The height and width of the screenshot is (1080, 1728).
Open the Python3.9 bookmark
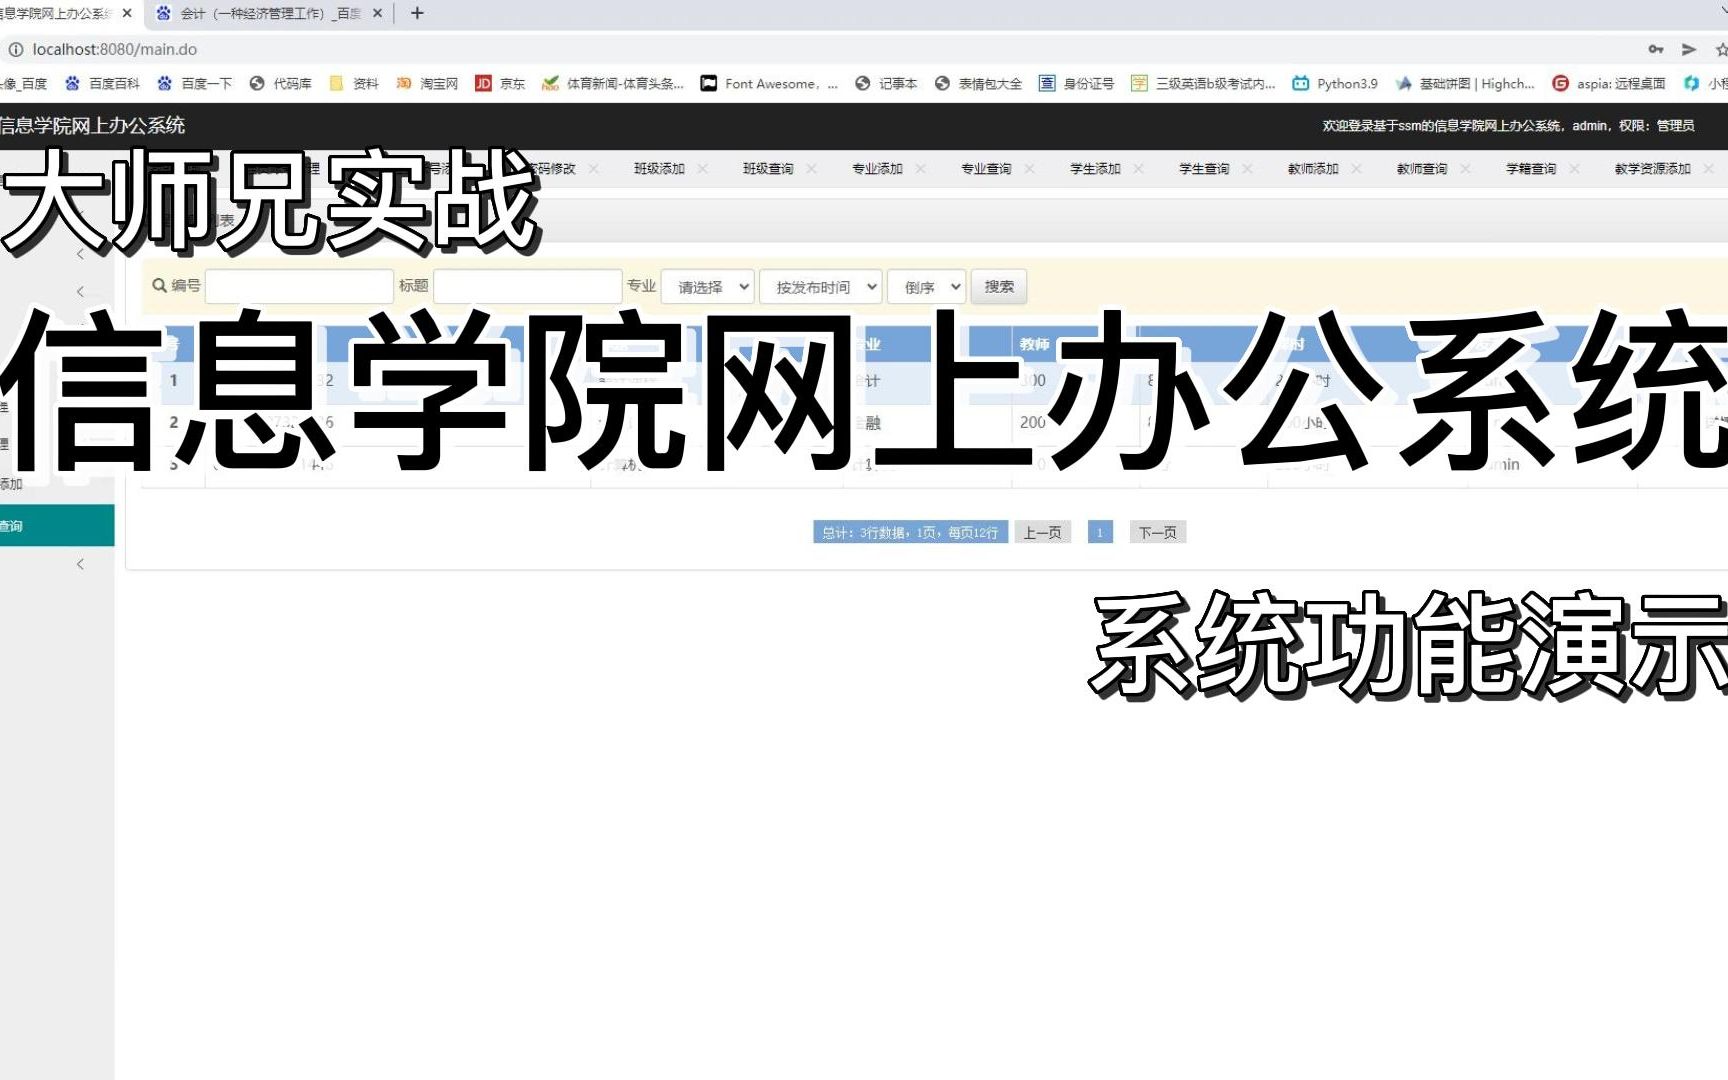(1335, 84)
